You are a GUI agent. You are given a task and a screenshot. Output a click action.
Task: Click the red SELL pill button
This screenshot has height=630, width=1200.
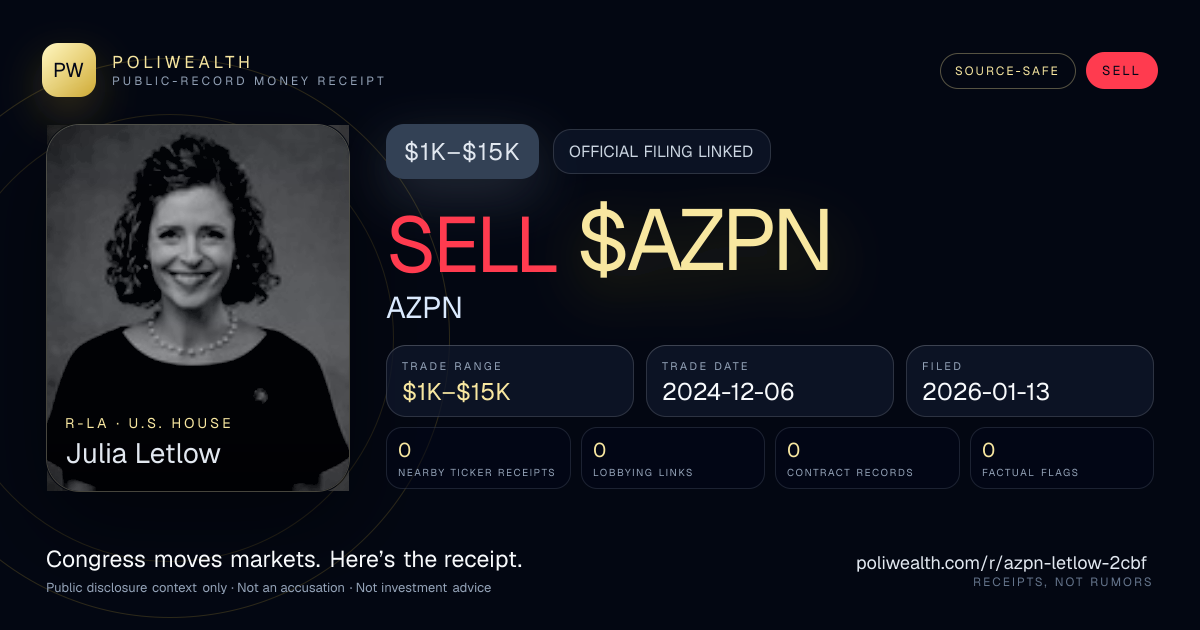pos(1121,71)
